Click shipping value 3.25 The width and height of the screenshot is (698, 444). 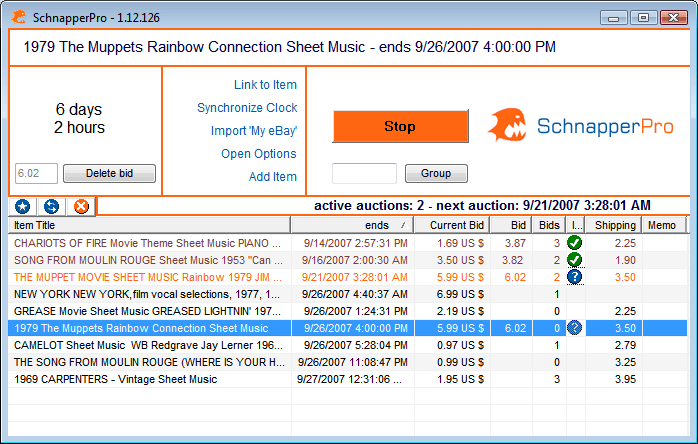[x=625, y=362]
